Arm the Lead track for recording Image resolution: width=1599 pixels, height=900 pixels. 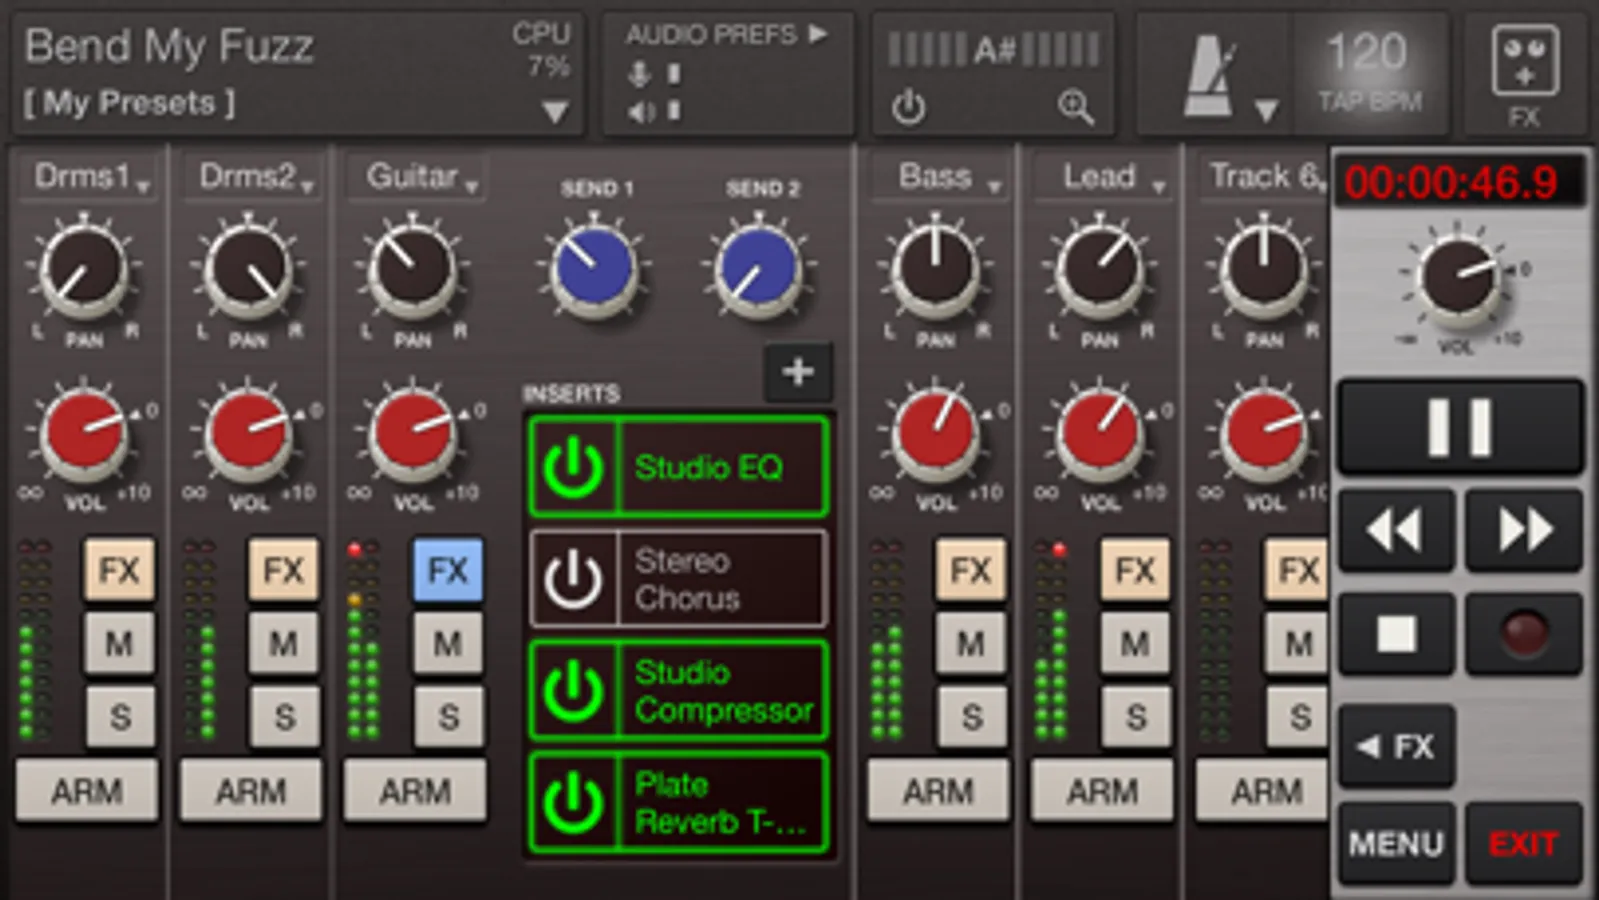(1102, 791)
